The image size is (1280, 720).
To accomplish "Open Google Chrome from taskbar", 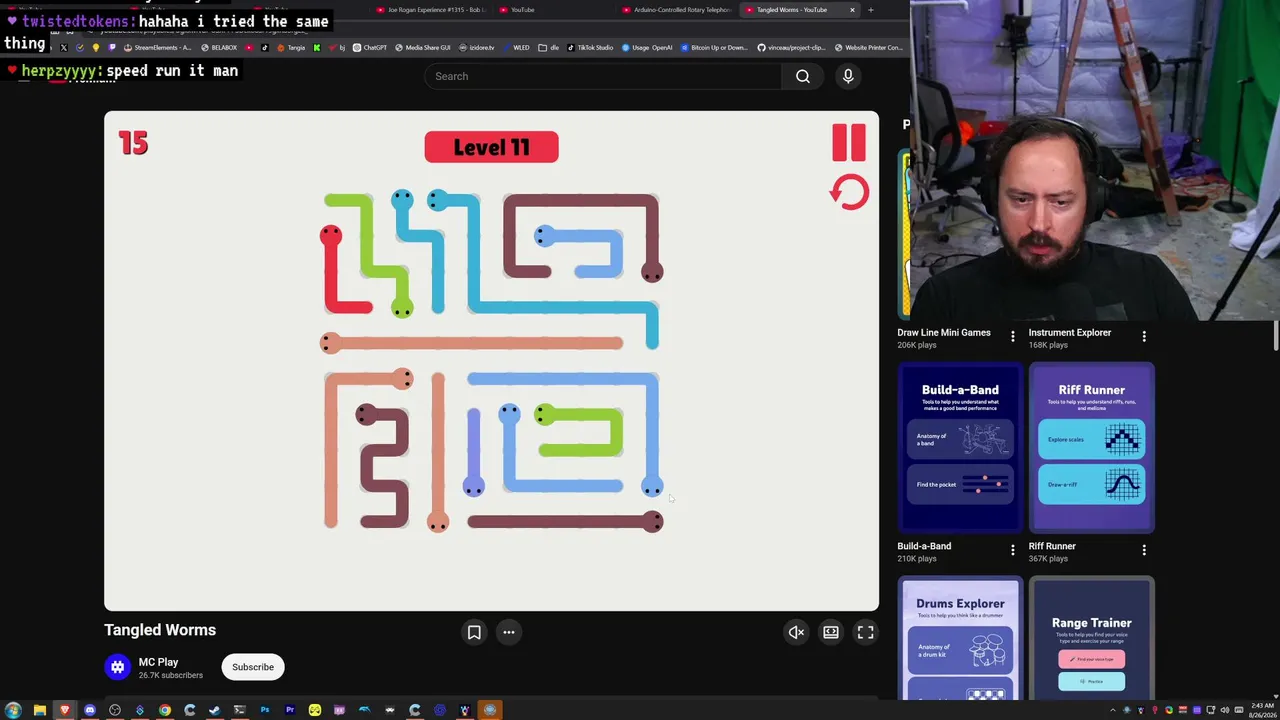I will (165, 710).
